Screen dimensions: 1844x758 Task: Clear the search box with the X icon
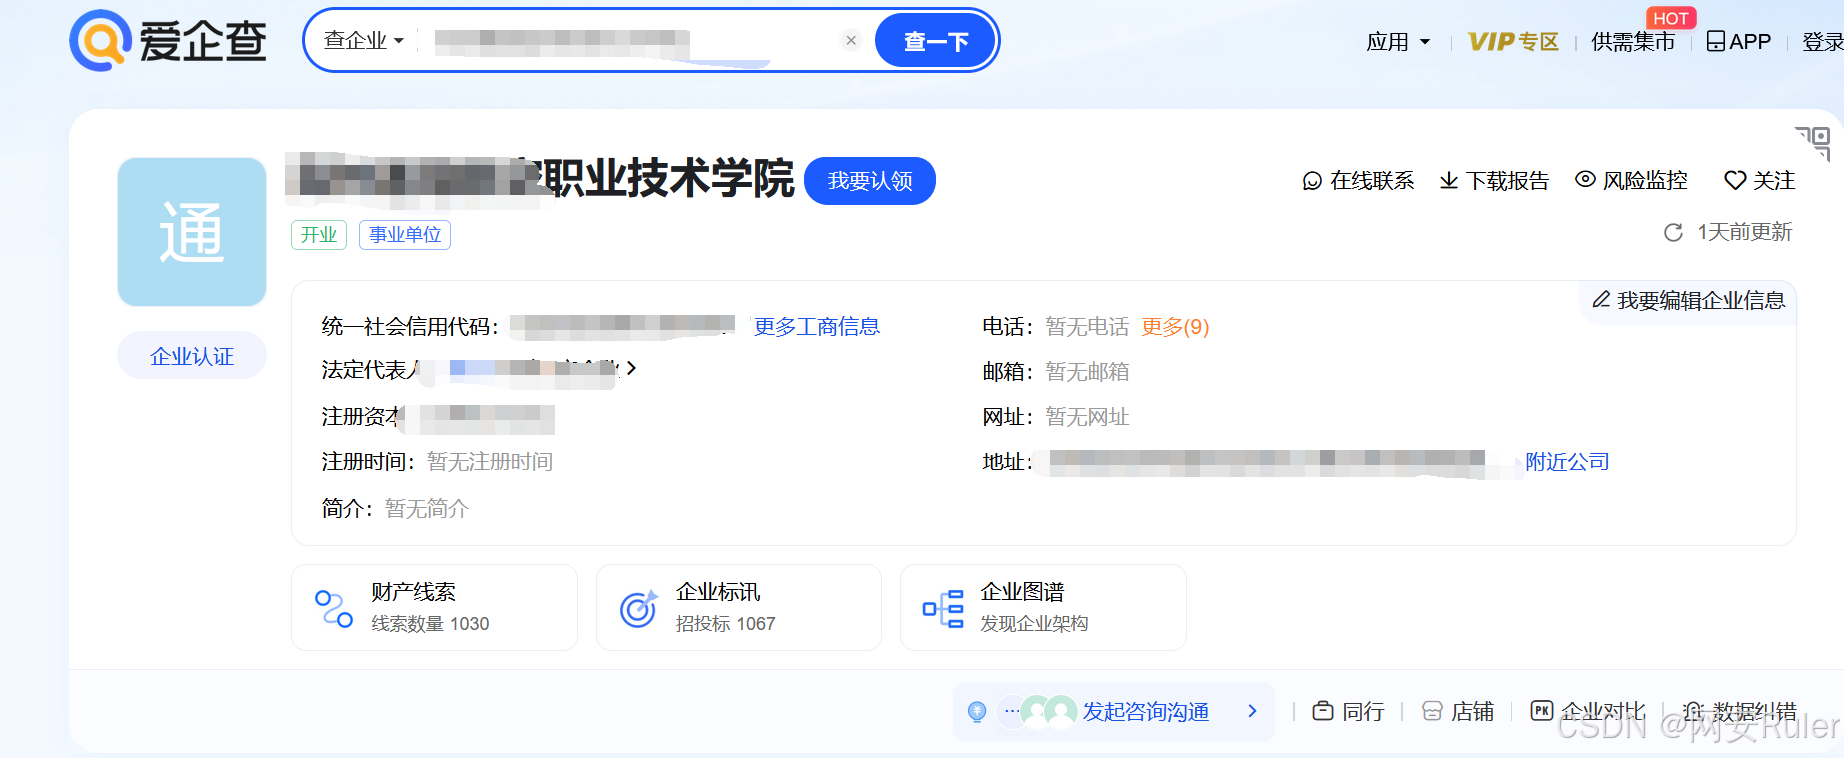point(851,41)
